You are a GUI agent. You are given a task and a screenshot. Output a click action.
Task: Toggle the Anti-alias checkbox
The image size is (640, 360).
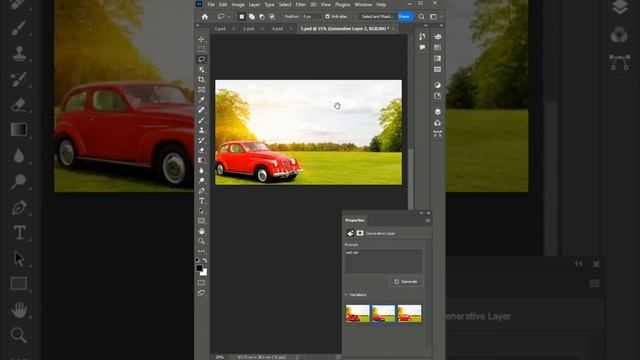(x=327, y=16)
